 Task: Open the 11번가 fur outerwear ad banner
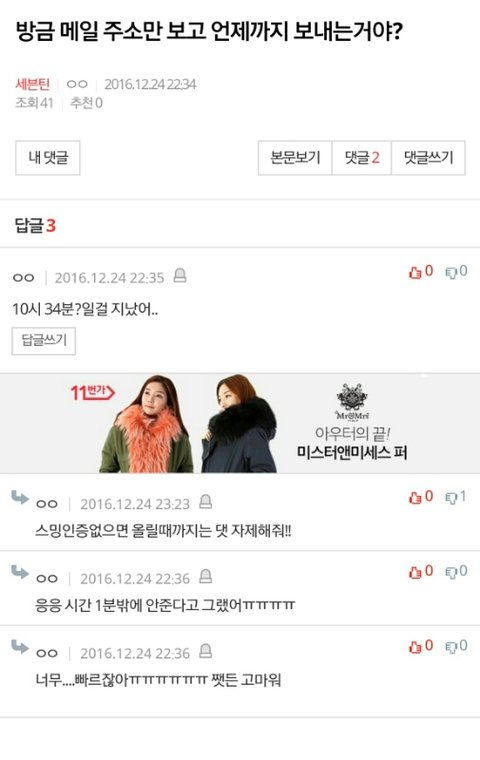point(240,423)
